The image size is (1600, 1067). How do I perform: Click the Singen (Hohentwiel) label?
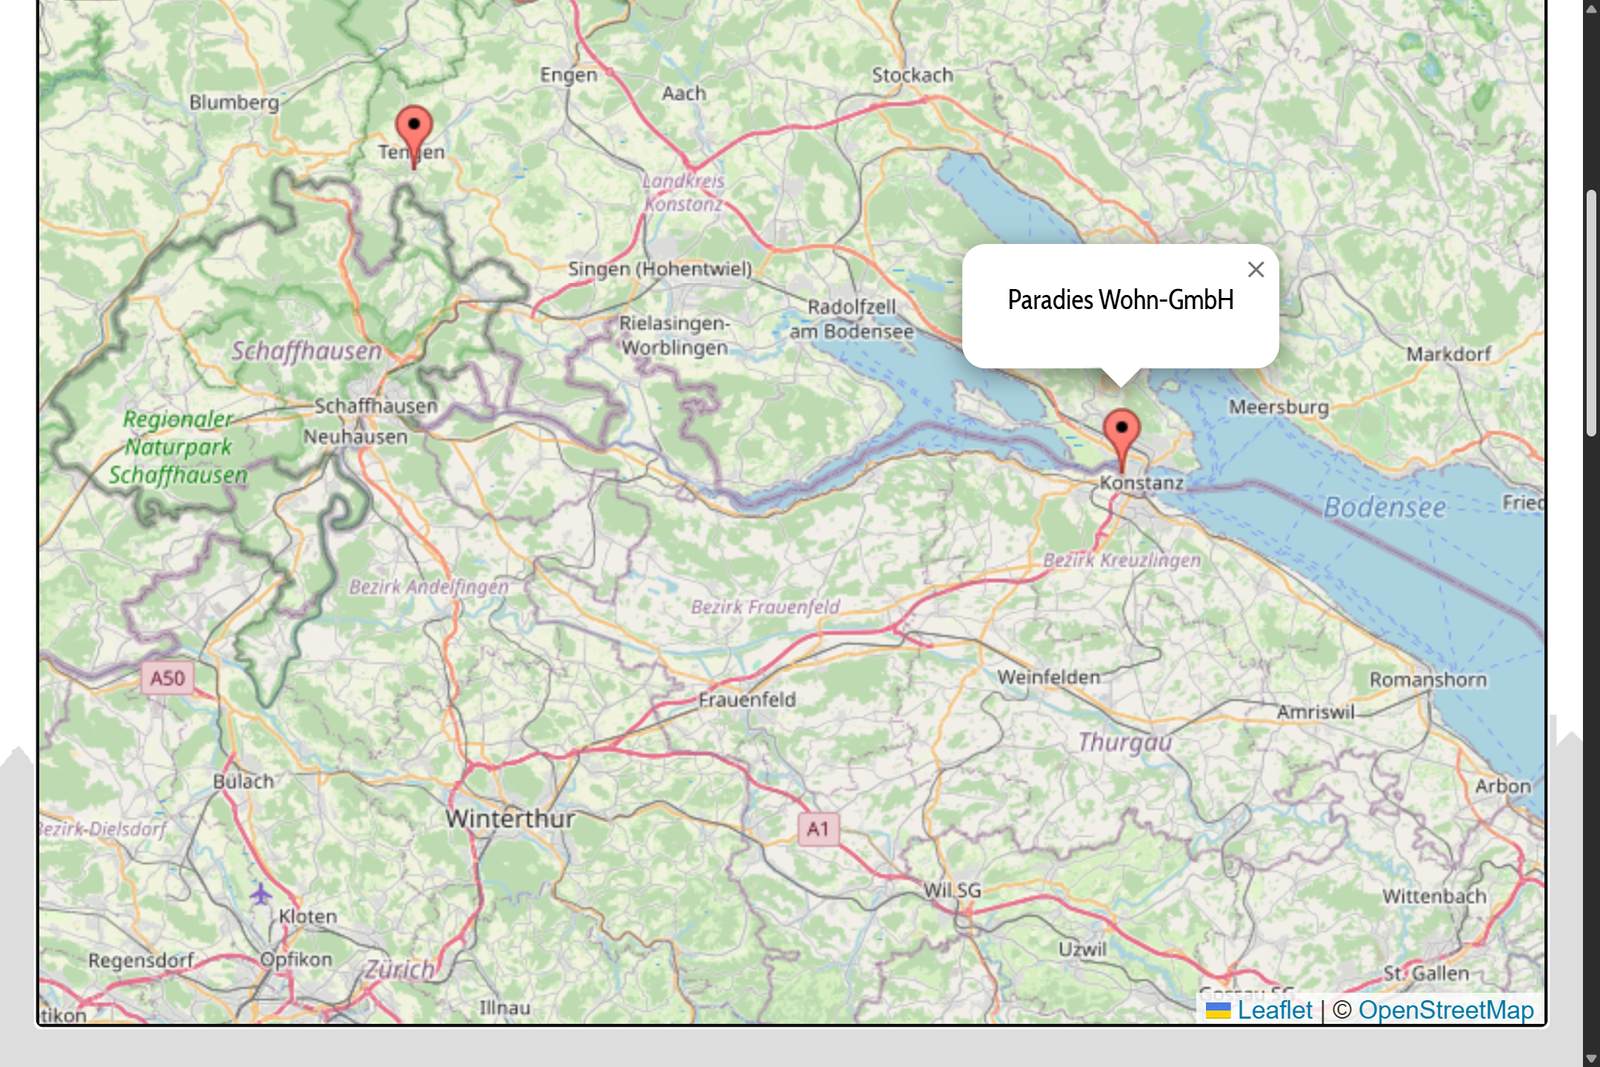pos(660,269)
